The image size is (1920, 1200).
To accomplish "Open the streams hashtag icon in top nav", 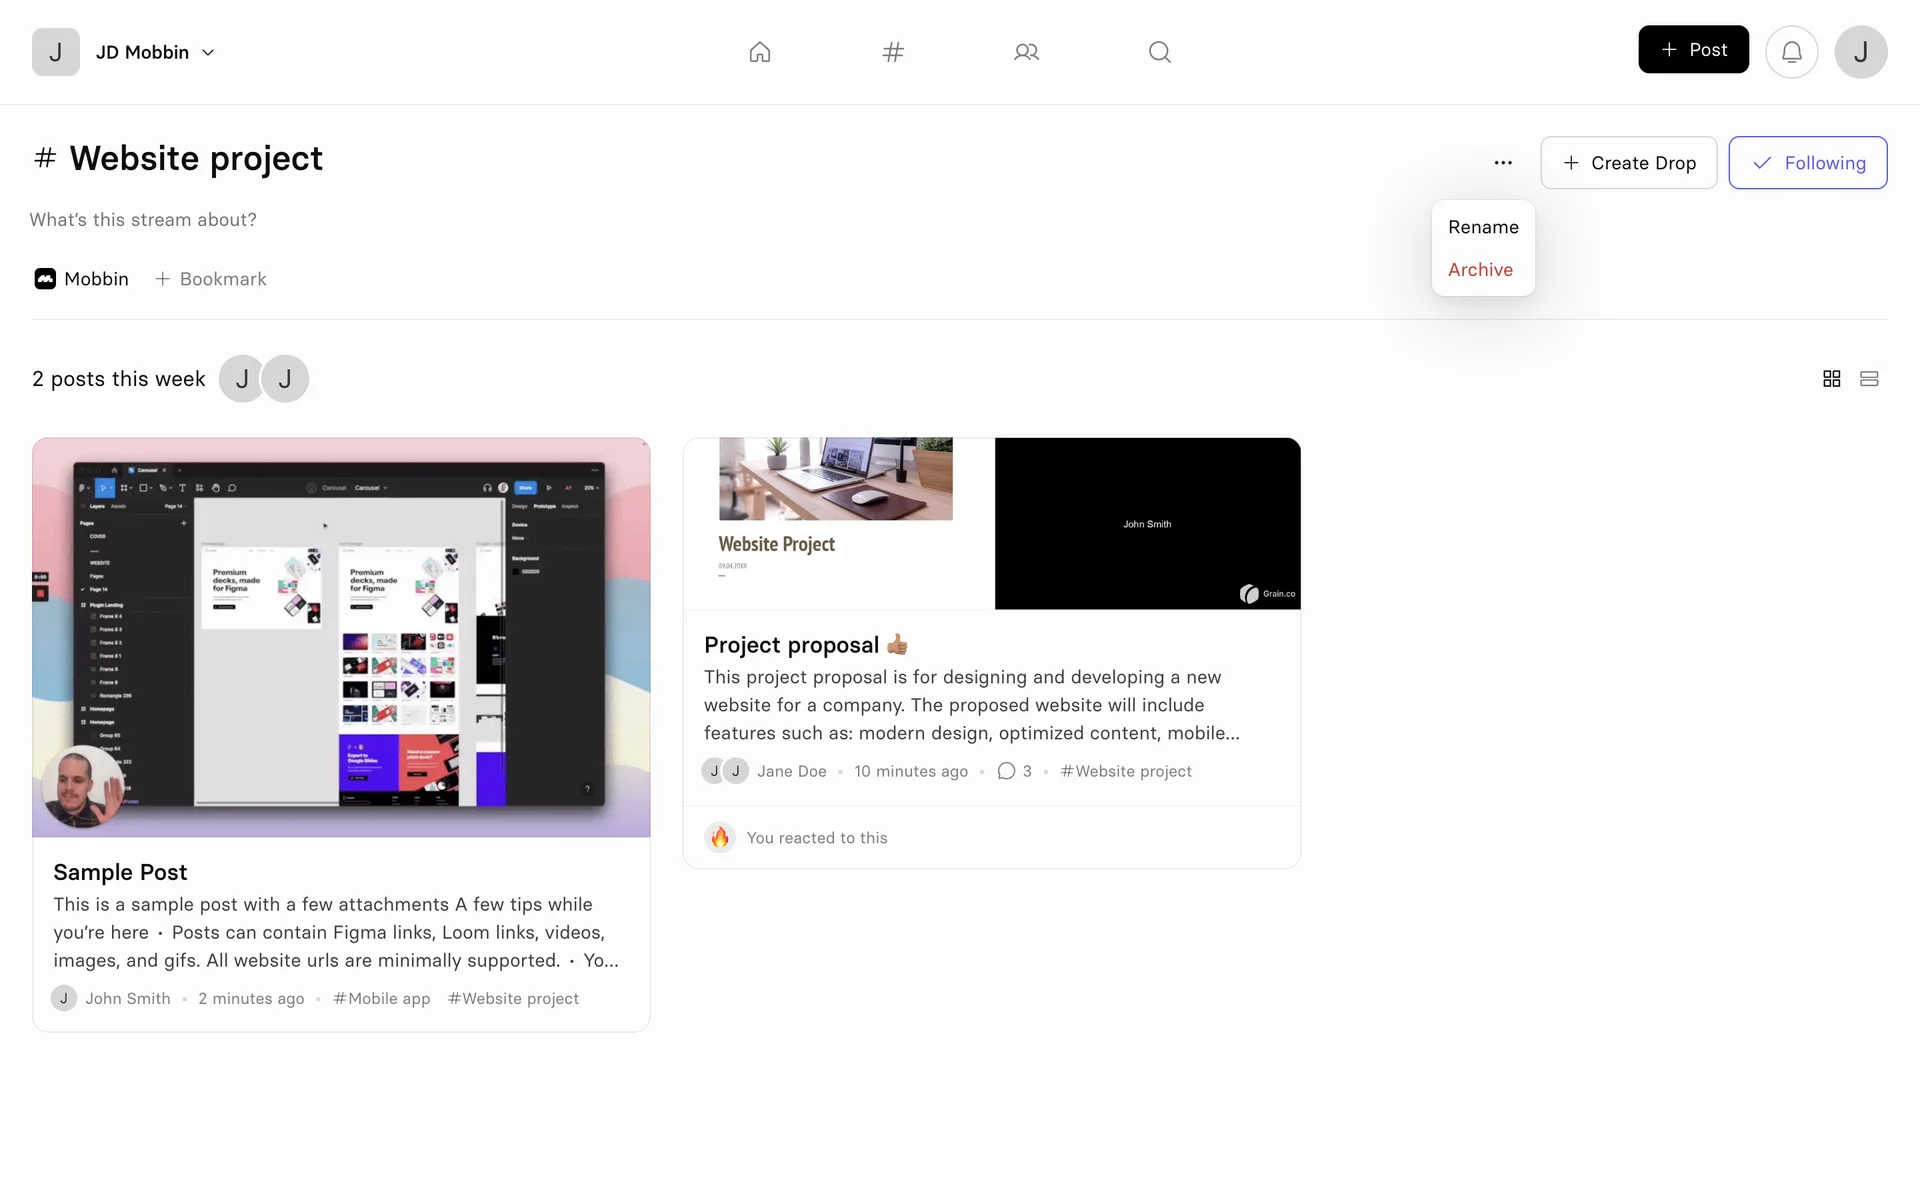I will (893, 52).
